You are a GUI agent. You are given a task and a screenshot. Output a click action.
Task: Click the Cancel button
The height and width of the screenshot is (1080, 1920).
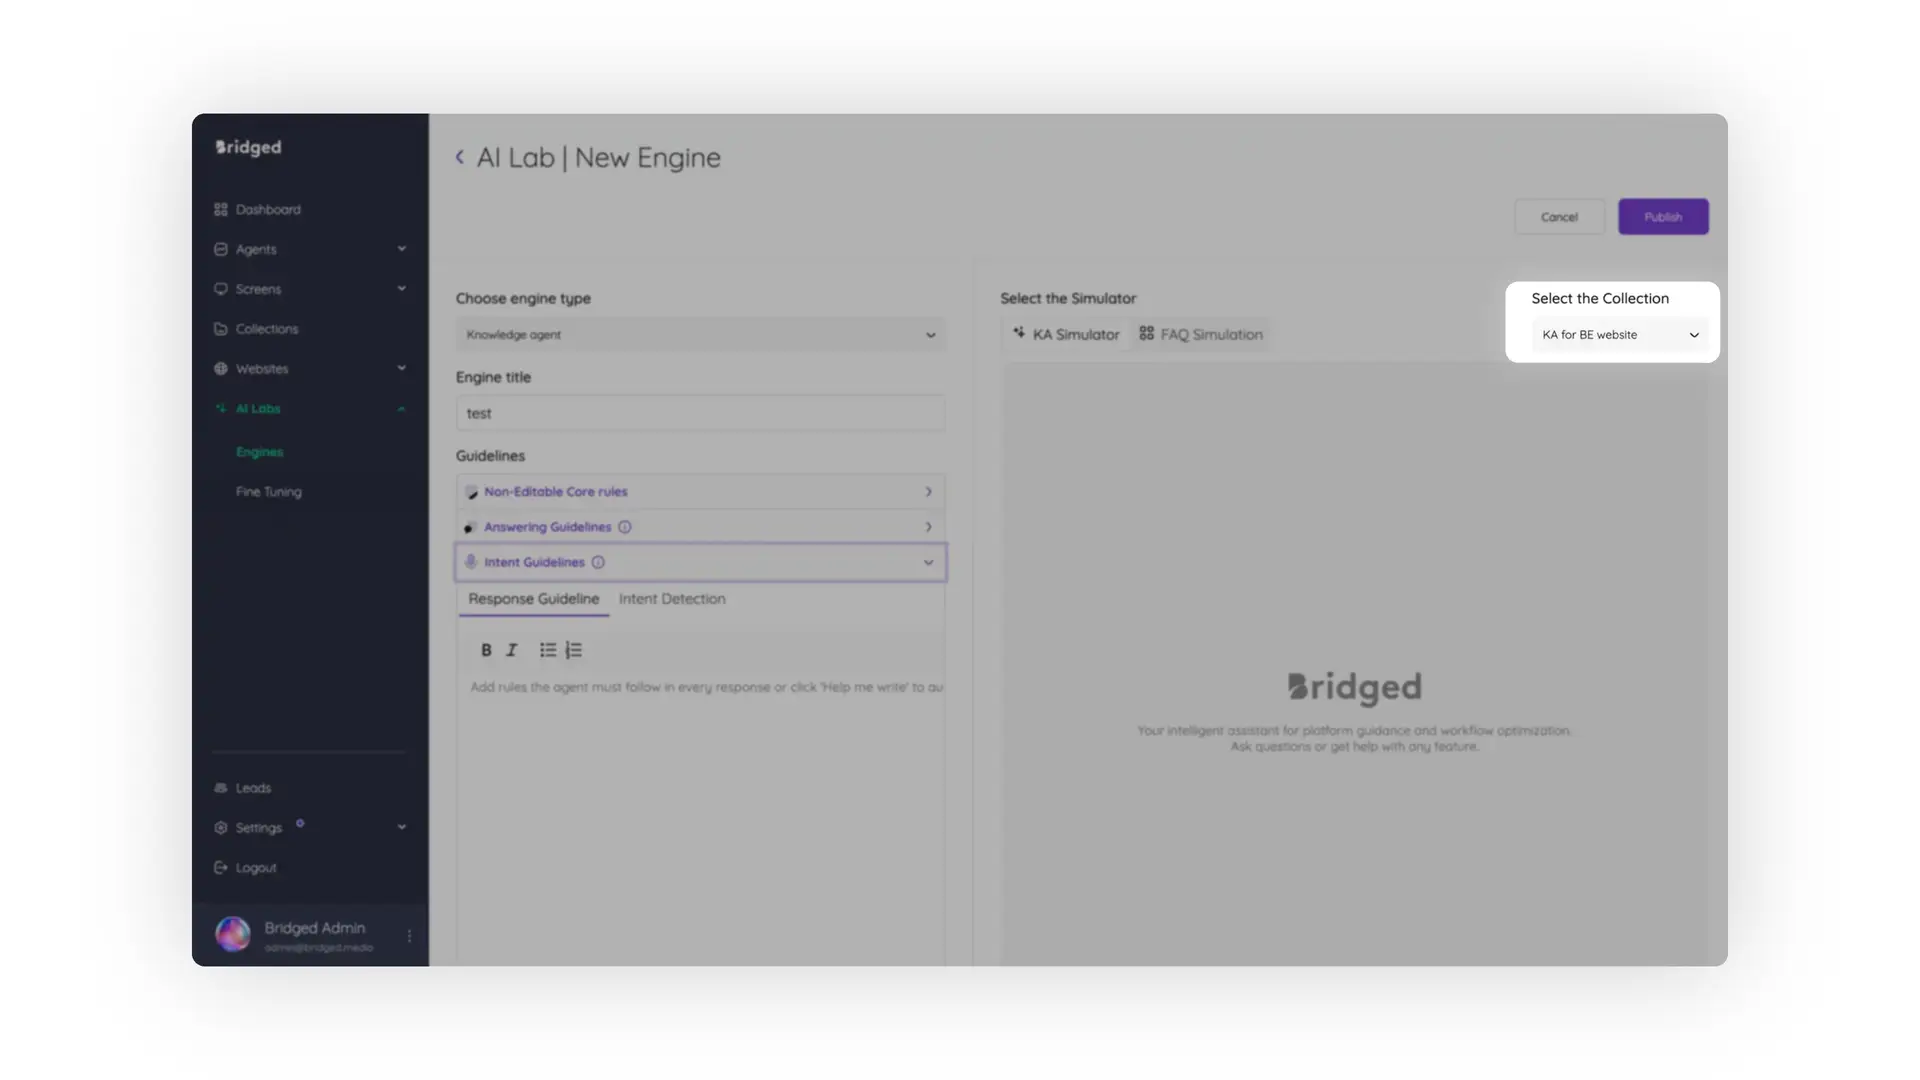(1559, 216)
